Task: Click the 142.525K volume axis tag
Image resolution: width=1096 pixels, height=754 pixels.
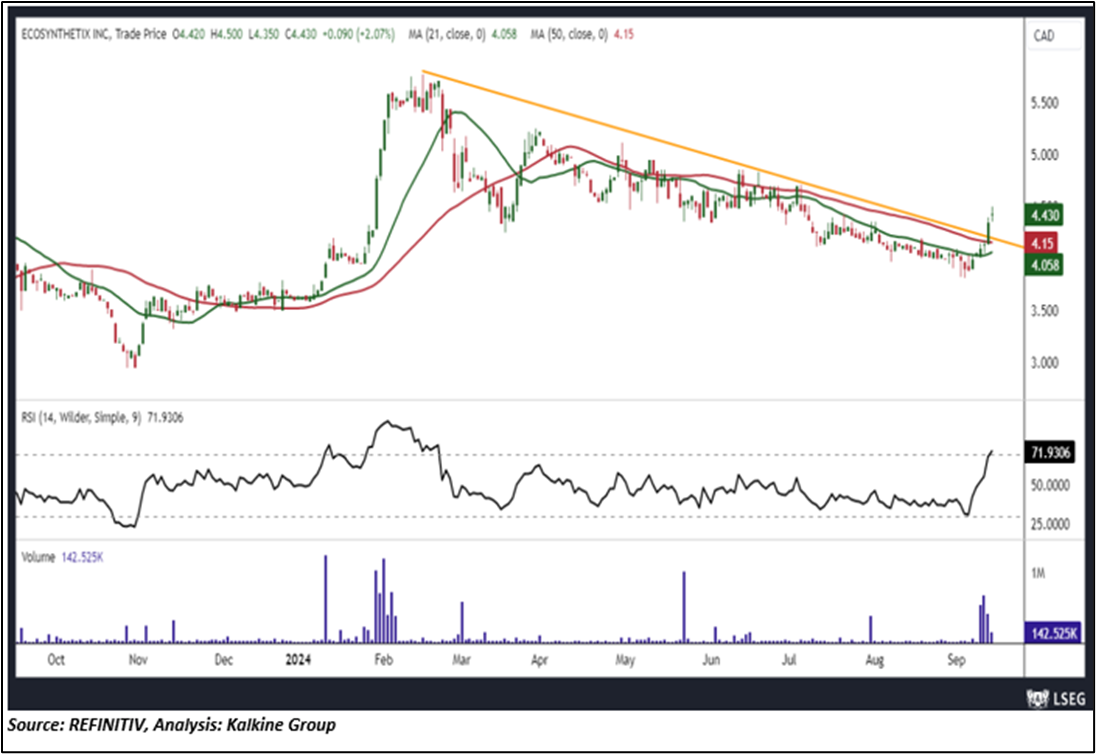Action: click(x=1053, y=633)
